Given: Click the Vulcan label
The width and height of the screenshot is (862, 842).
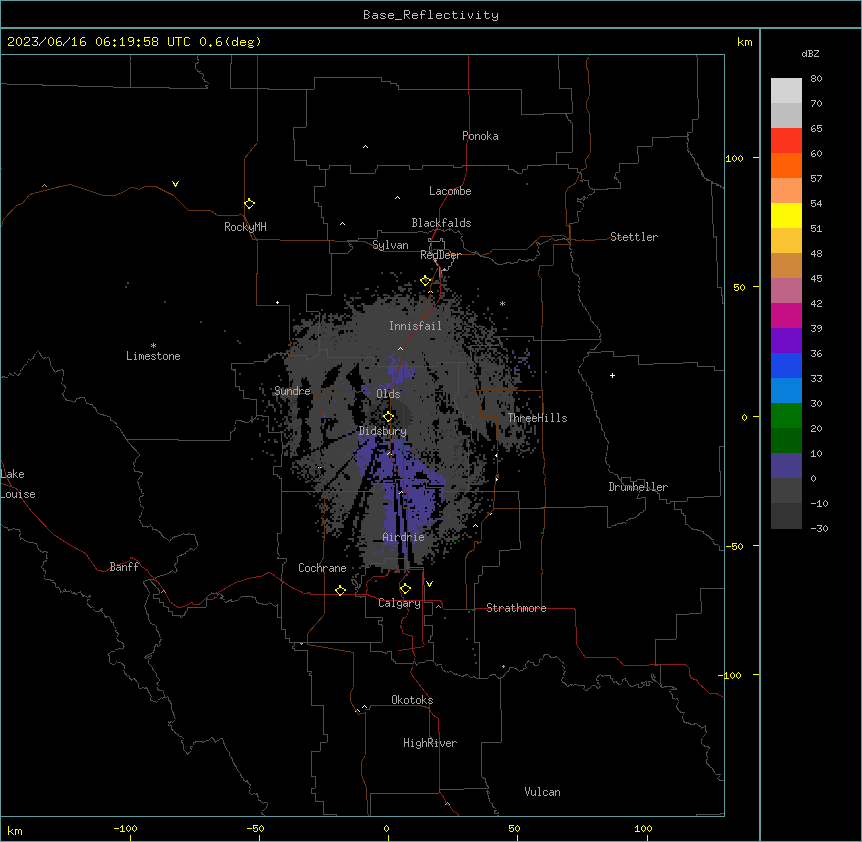Looking at the screenshot, I should point(542,792).
